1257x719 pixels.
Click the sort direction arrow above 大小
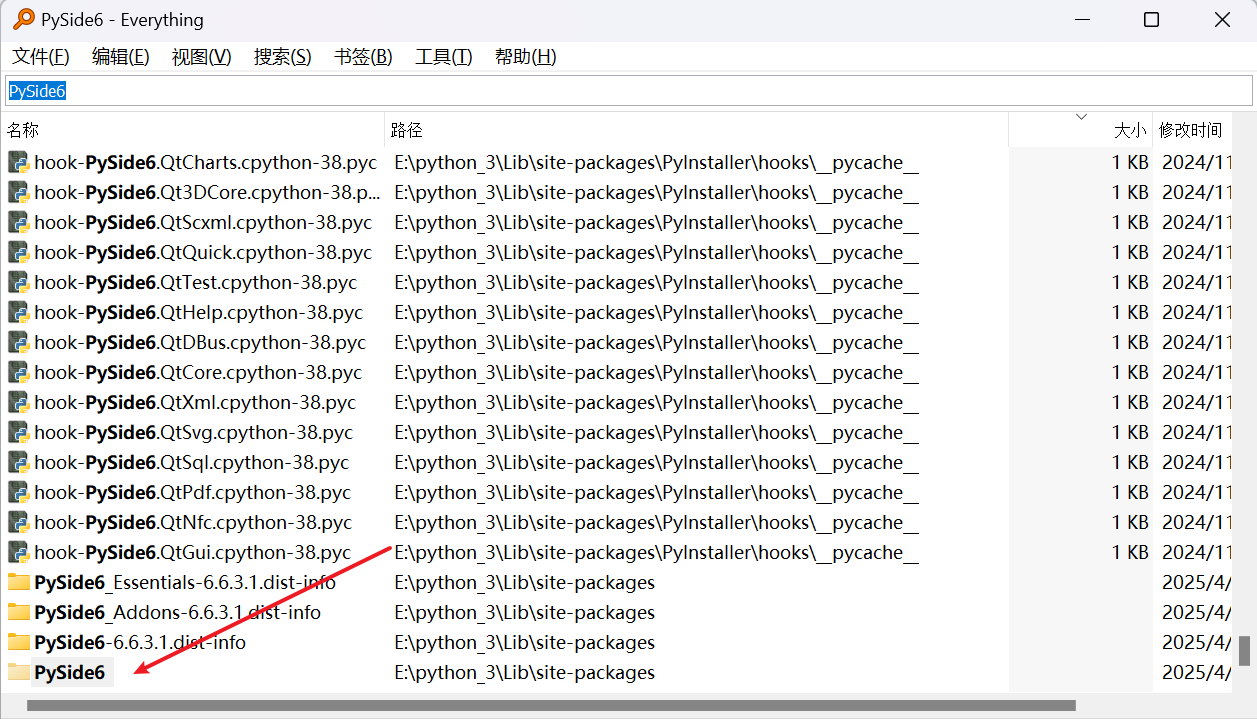coord(1081,117)
